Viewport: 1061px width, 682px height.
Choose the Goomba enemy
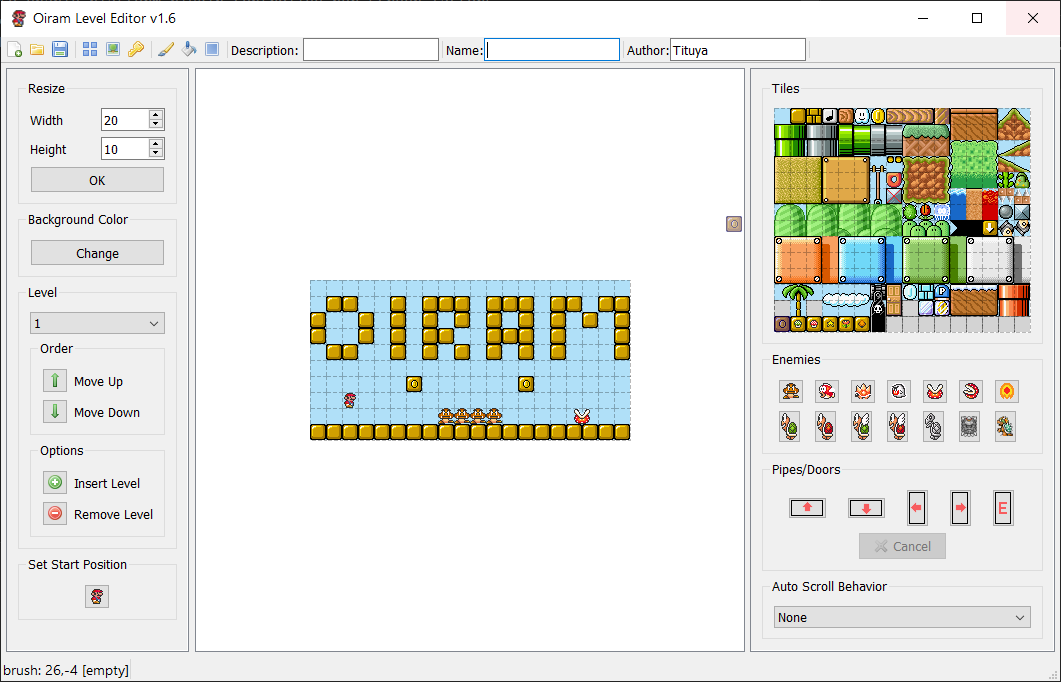790,391
